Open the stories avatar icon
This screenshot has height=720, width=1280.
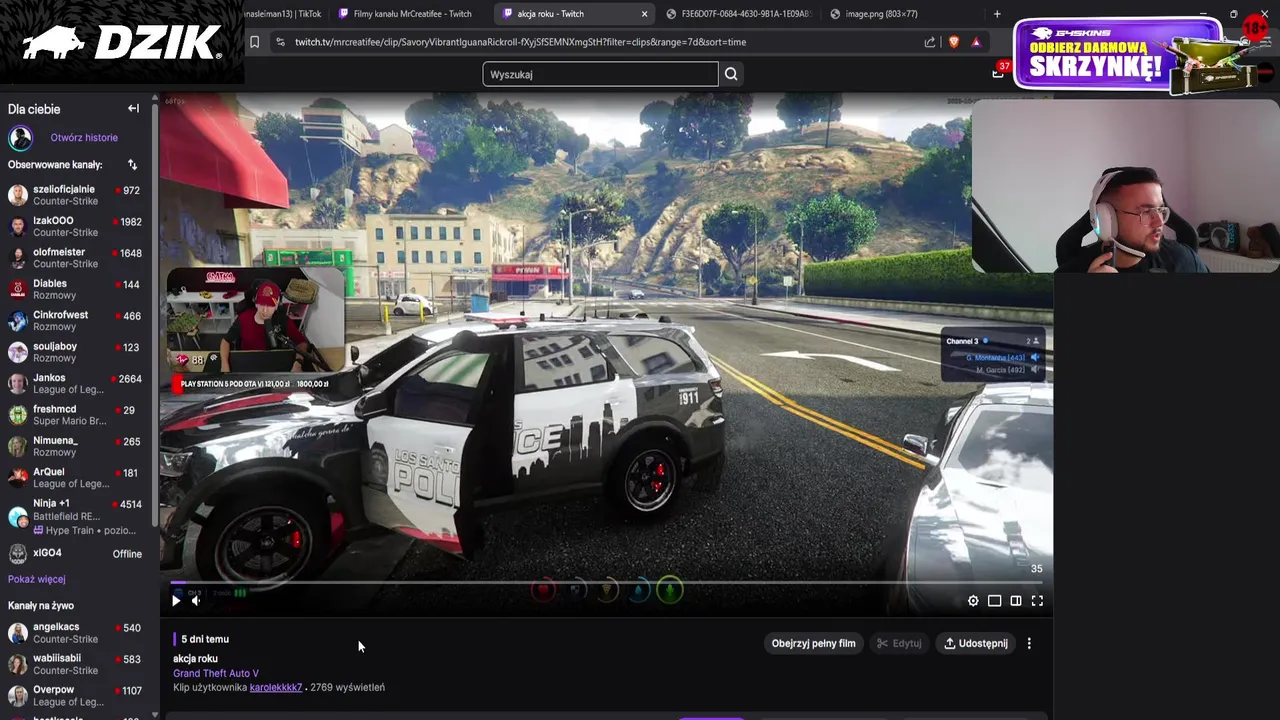(x=20, y=138)
